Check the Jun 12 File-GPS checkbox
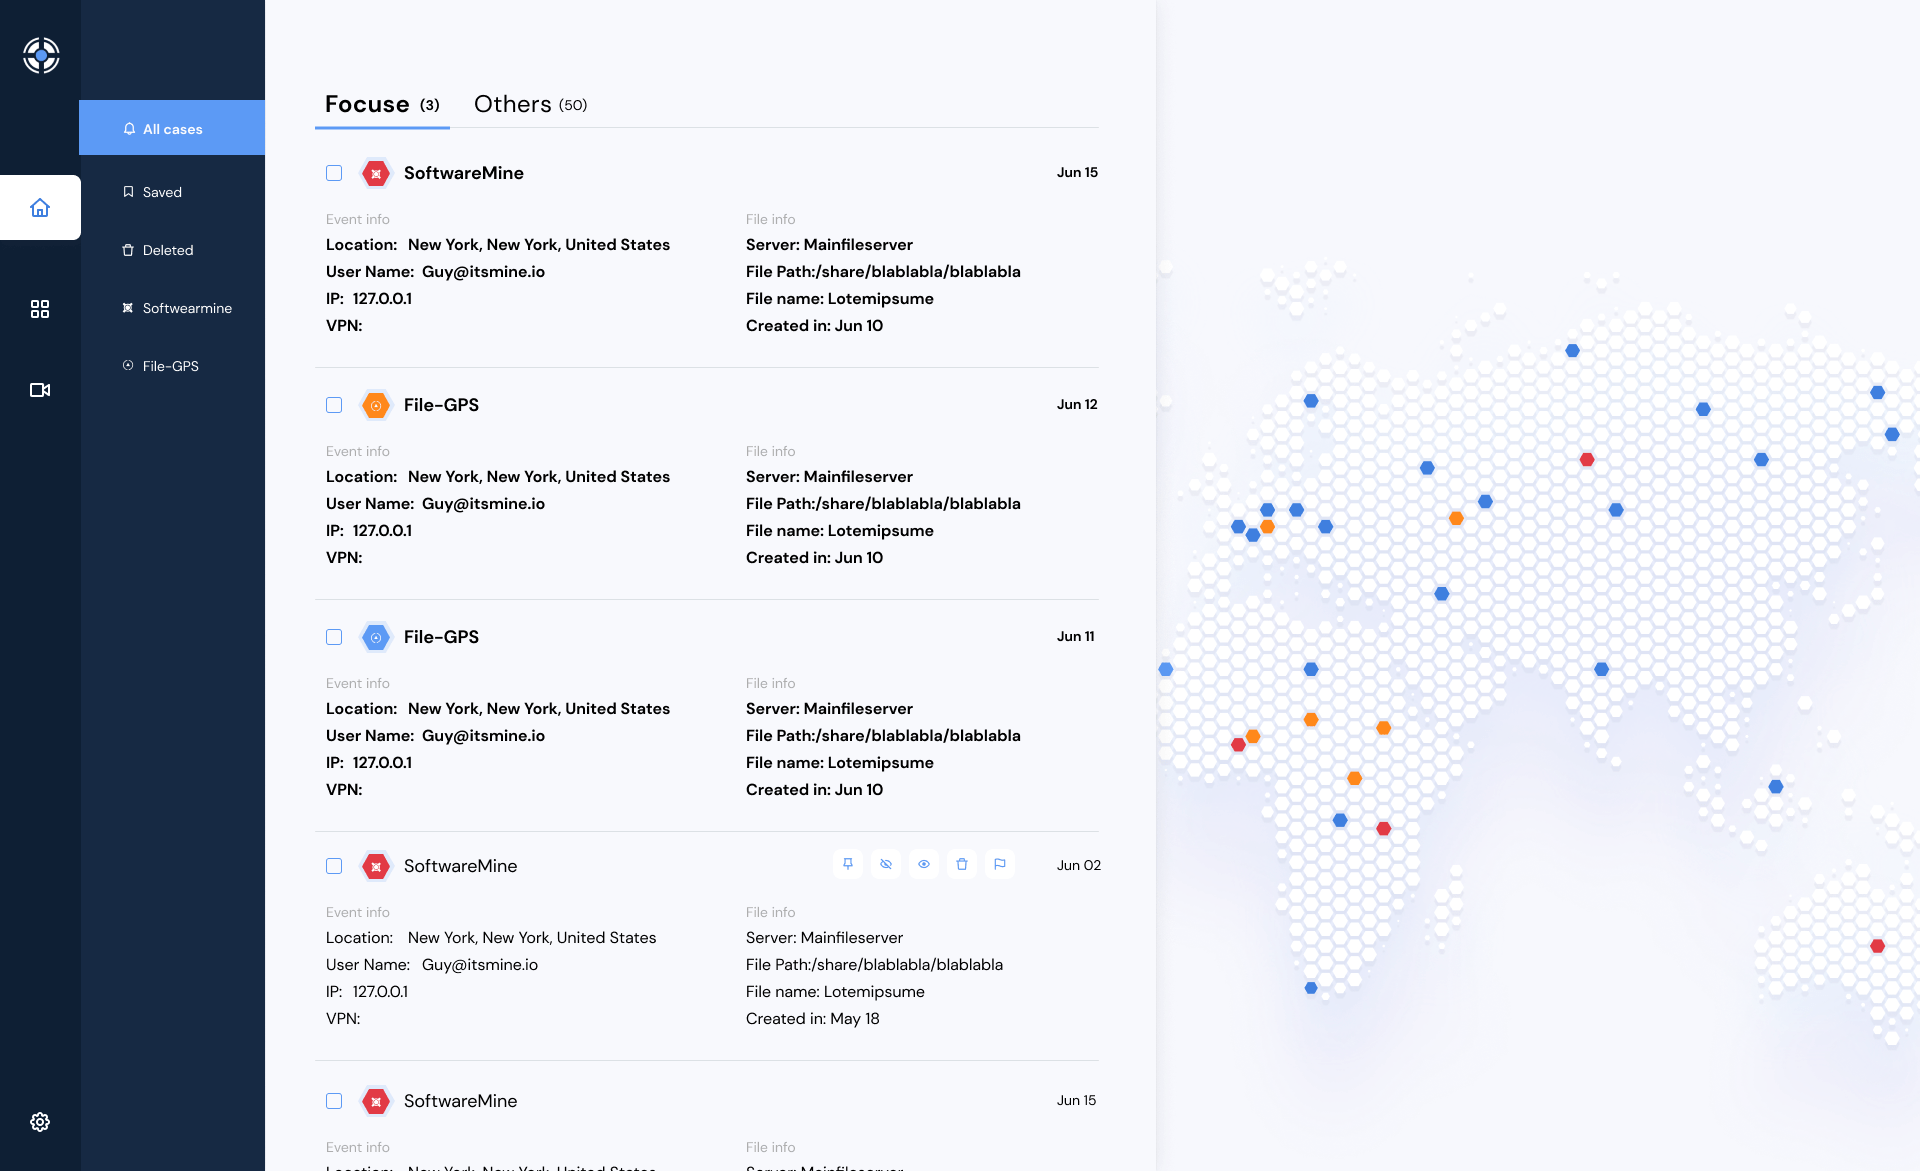This screenshot has width=1920, height=1171. [334, 405]
